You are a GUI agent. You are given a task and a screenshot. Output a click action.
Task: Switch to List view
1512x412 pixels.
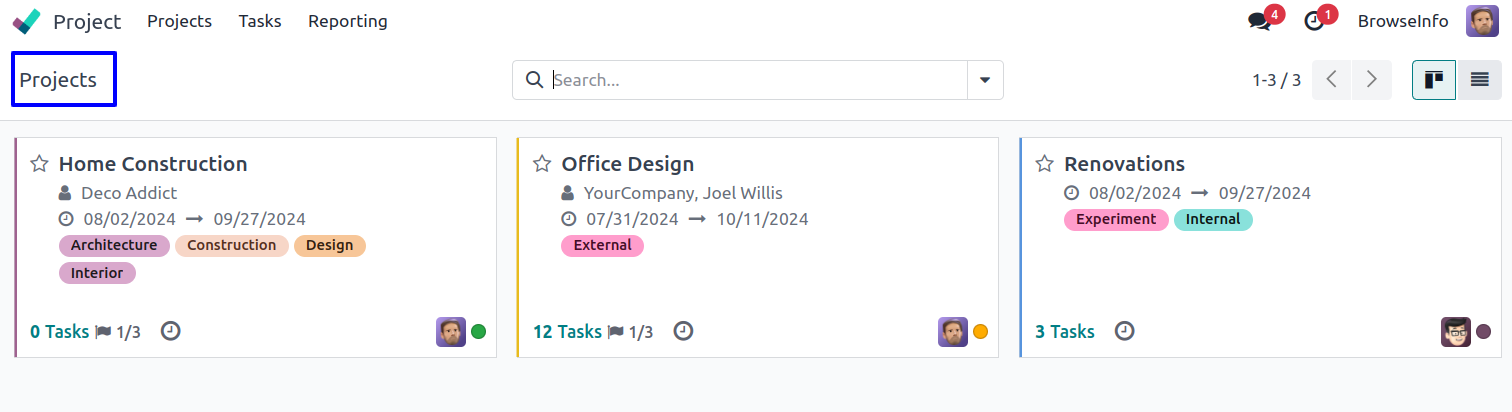coord(1479,80)
